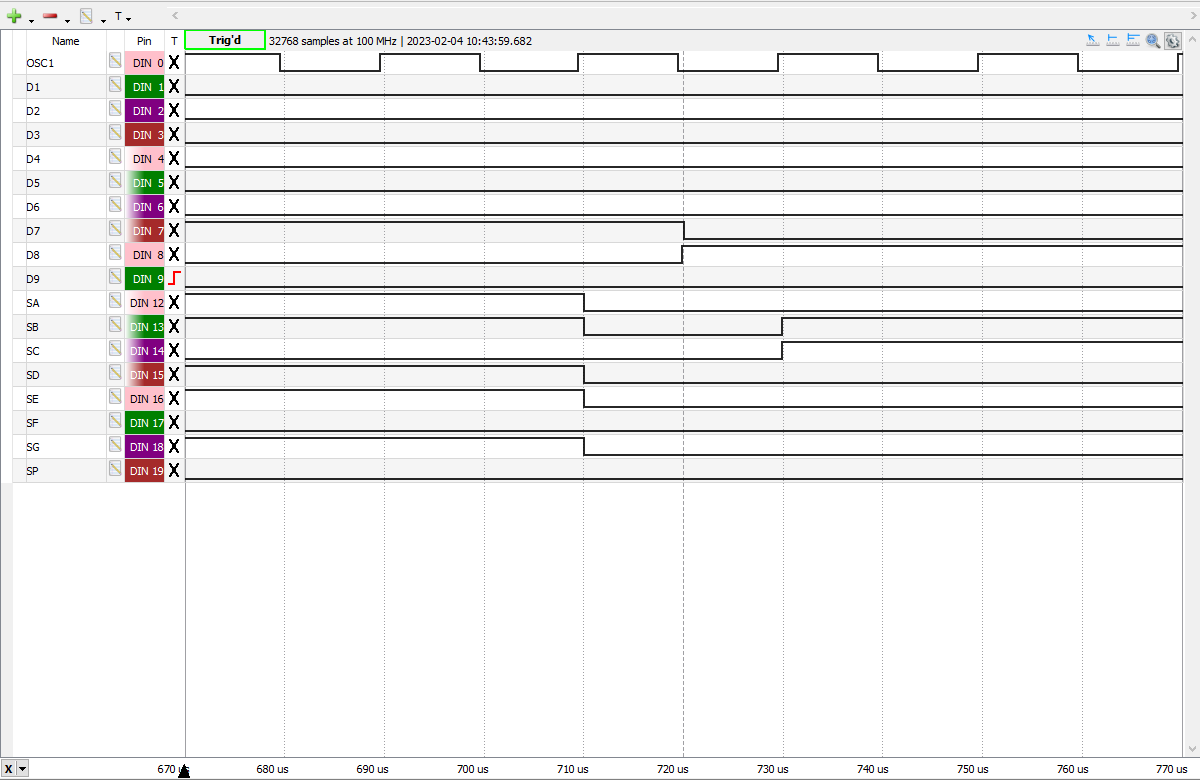Select the D3 signal name
The image size is (1200, 780).
[33, 135]
